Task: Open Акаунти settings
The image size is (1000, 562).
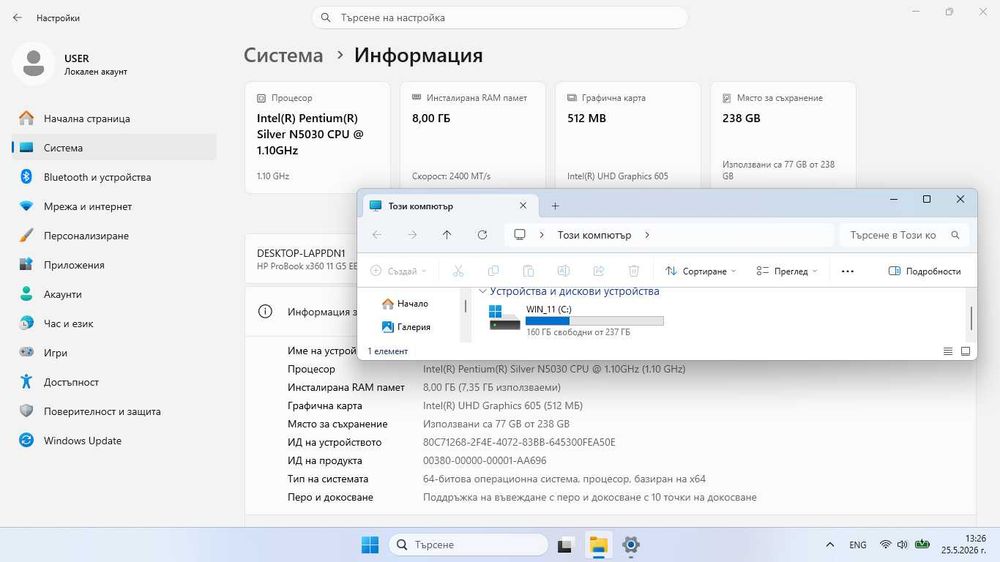Action: point(114,295)
